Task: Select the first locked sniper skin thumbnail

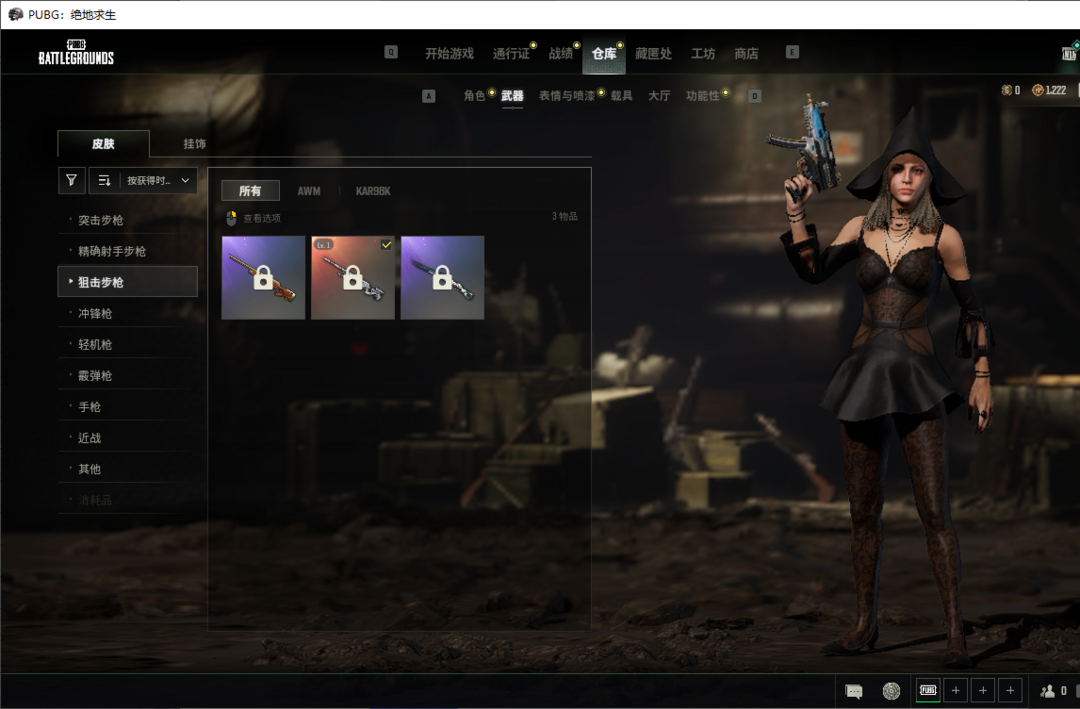Action: click(263, 278)
